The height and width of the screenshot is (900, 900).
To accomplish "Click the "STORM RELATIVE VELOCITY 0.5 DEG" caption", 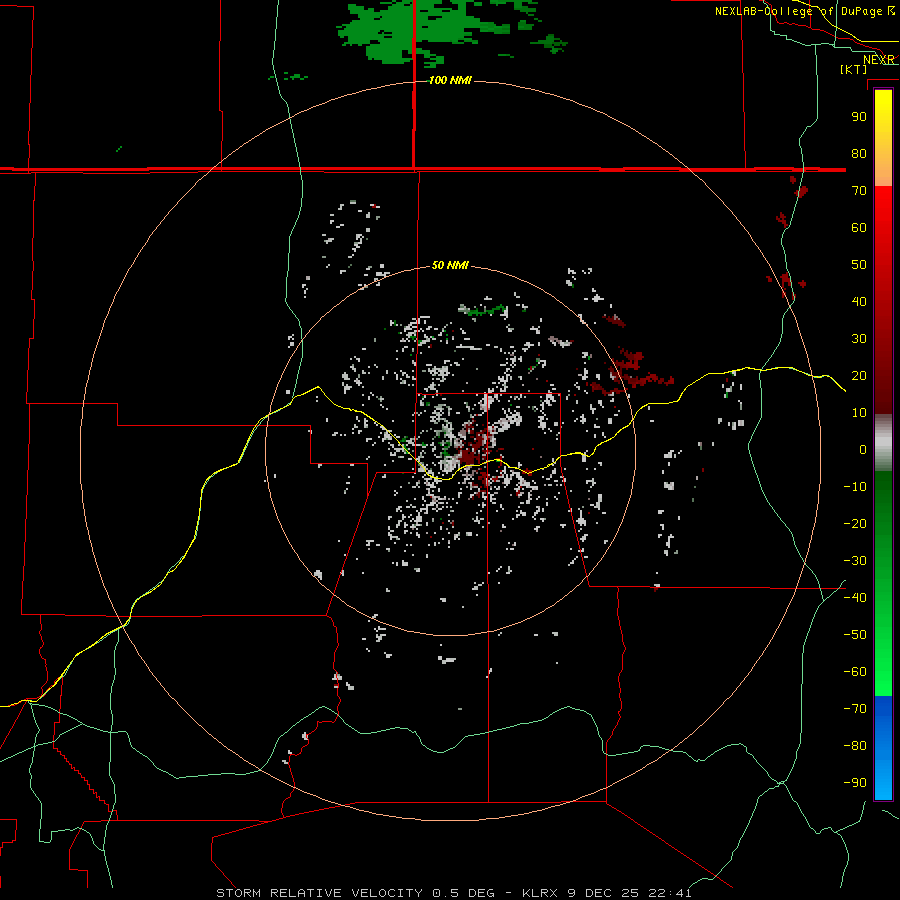I will click(355, 893).
